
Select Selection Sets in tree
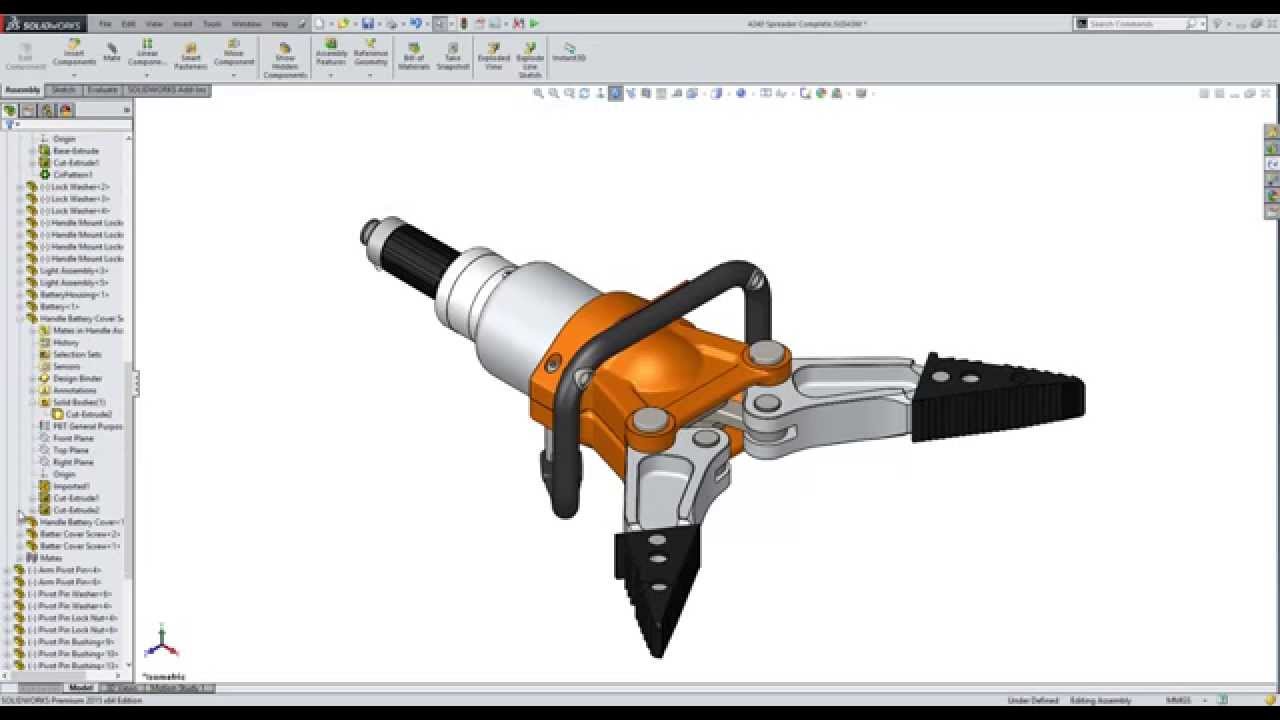pos(77,355)
